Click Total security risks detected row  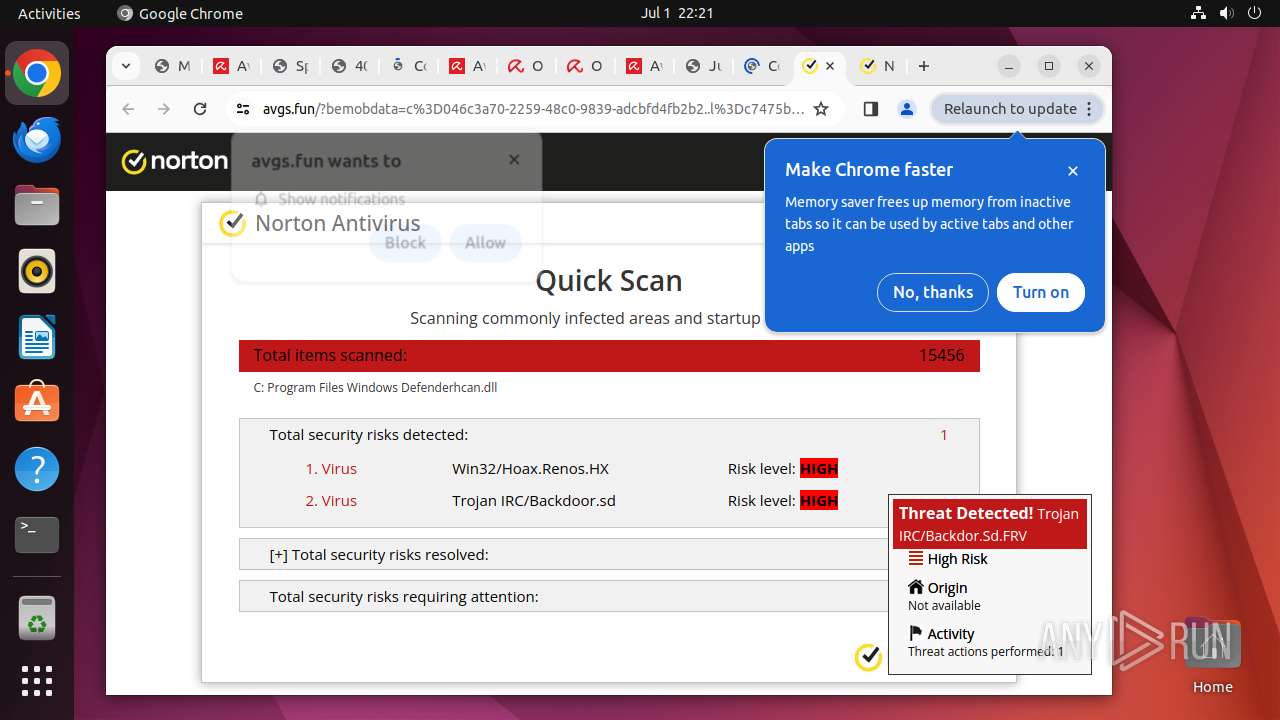click(609, 435)
